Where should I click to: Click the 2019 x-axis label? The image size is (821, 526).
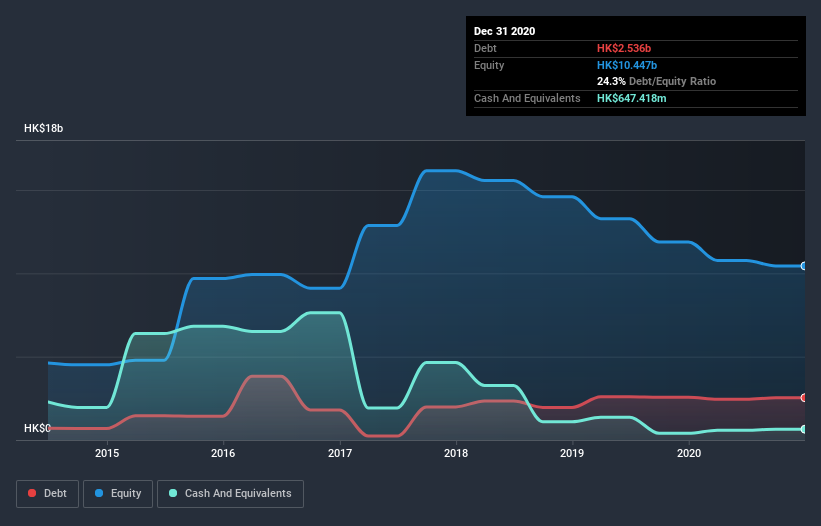pos(572,453)
